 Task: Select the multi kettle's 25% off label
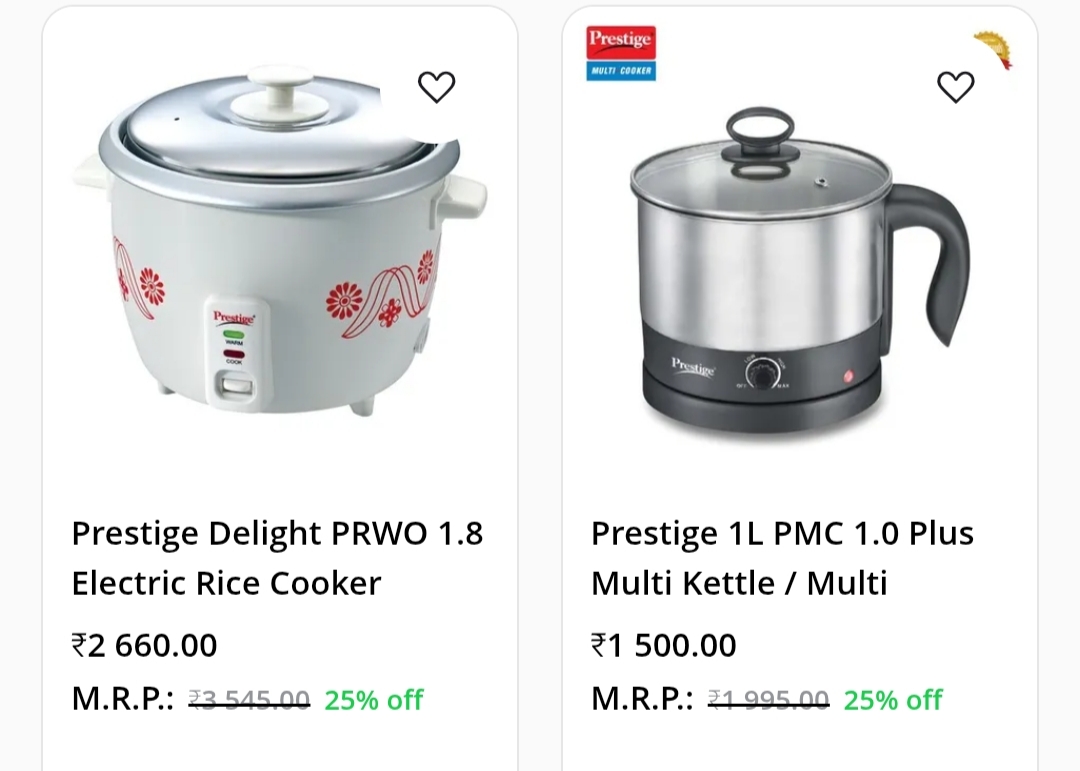click(x=893, y=699)
